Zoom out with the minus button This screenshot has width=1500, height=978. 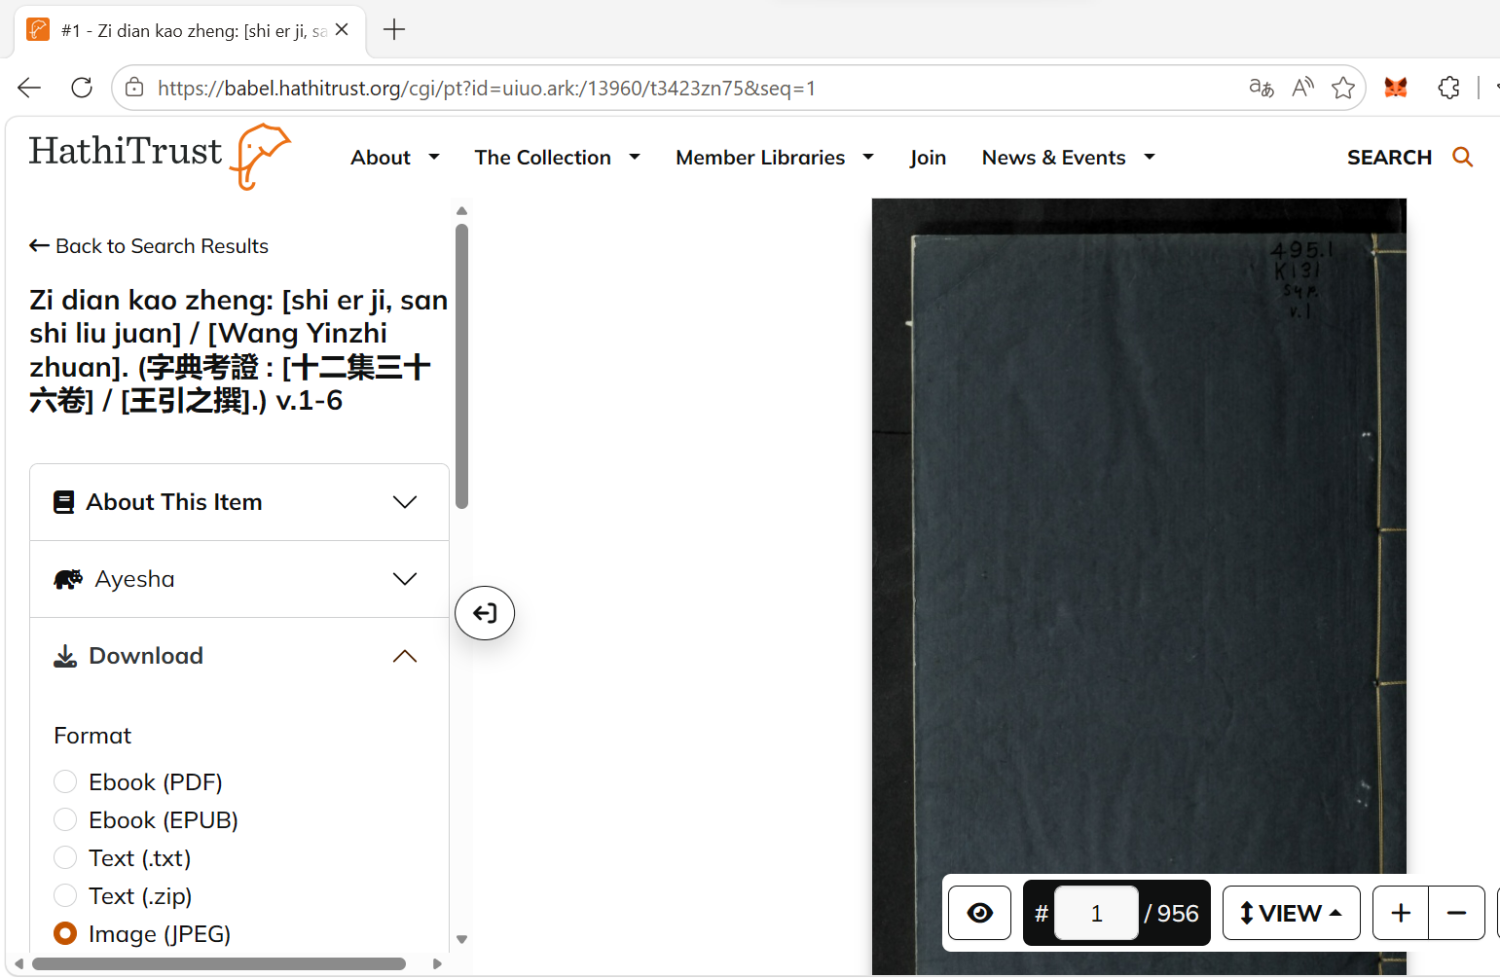pyautogui.click(x=1457, y=913)
